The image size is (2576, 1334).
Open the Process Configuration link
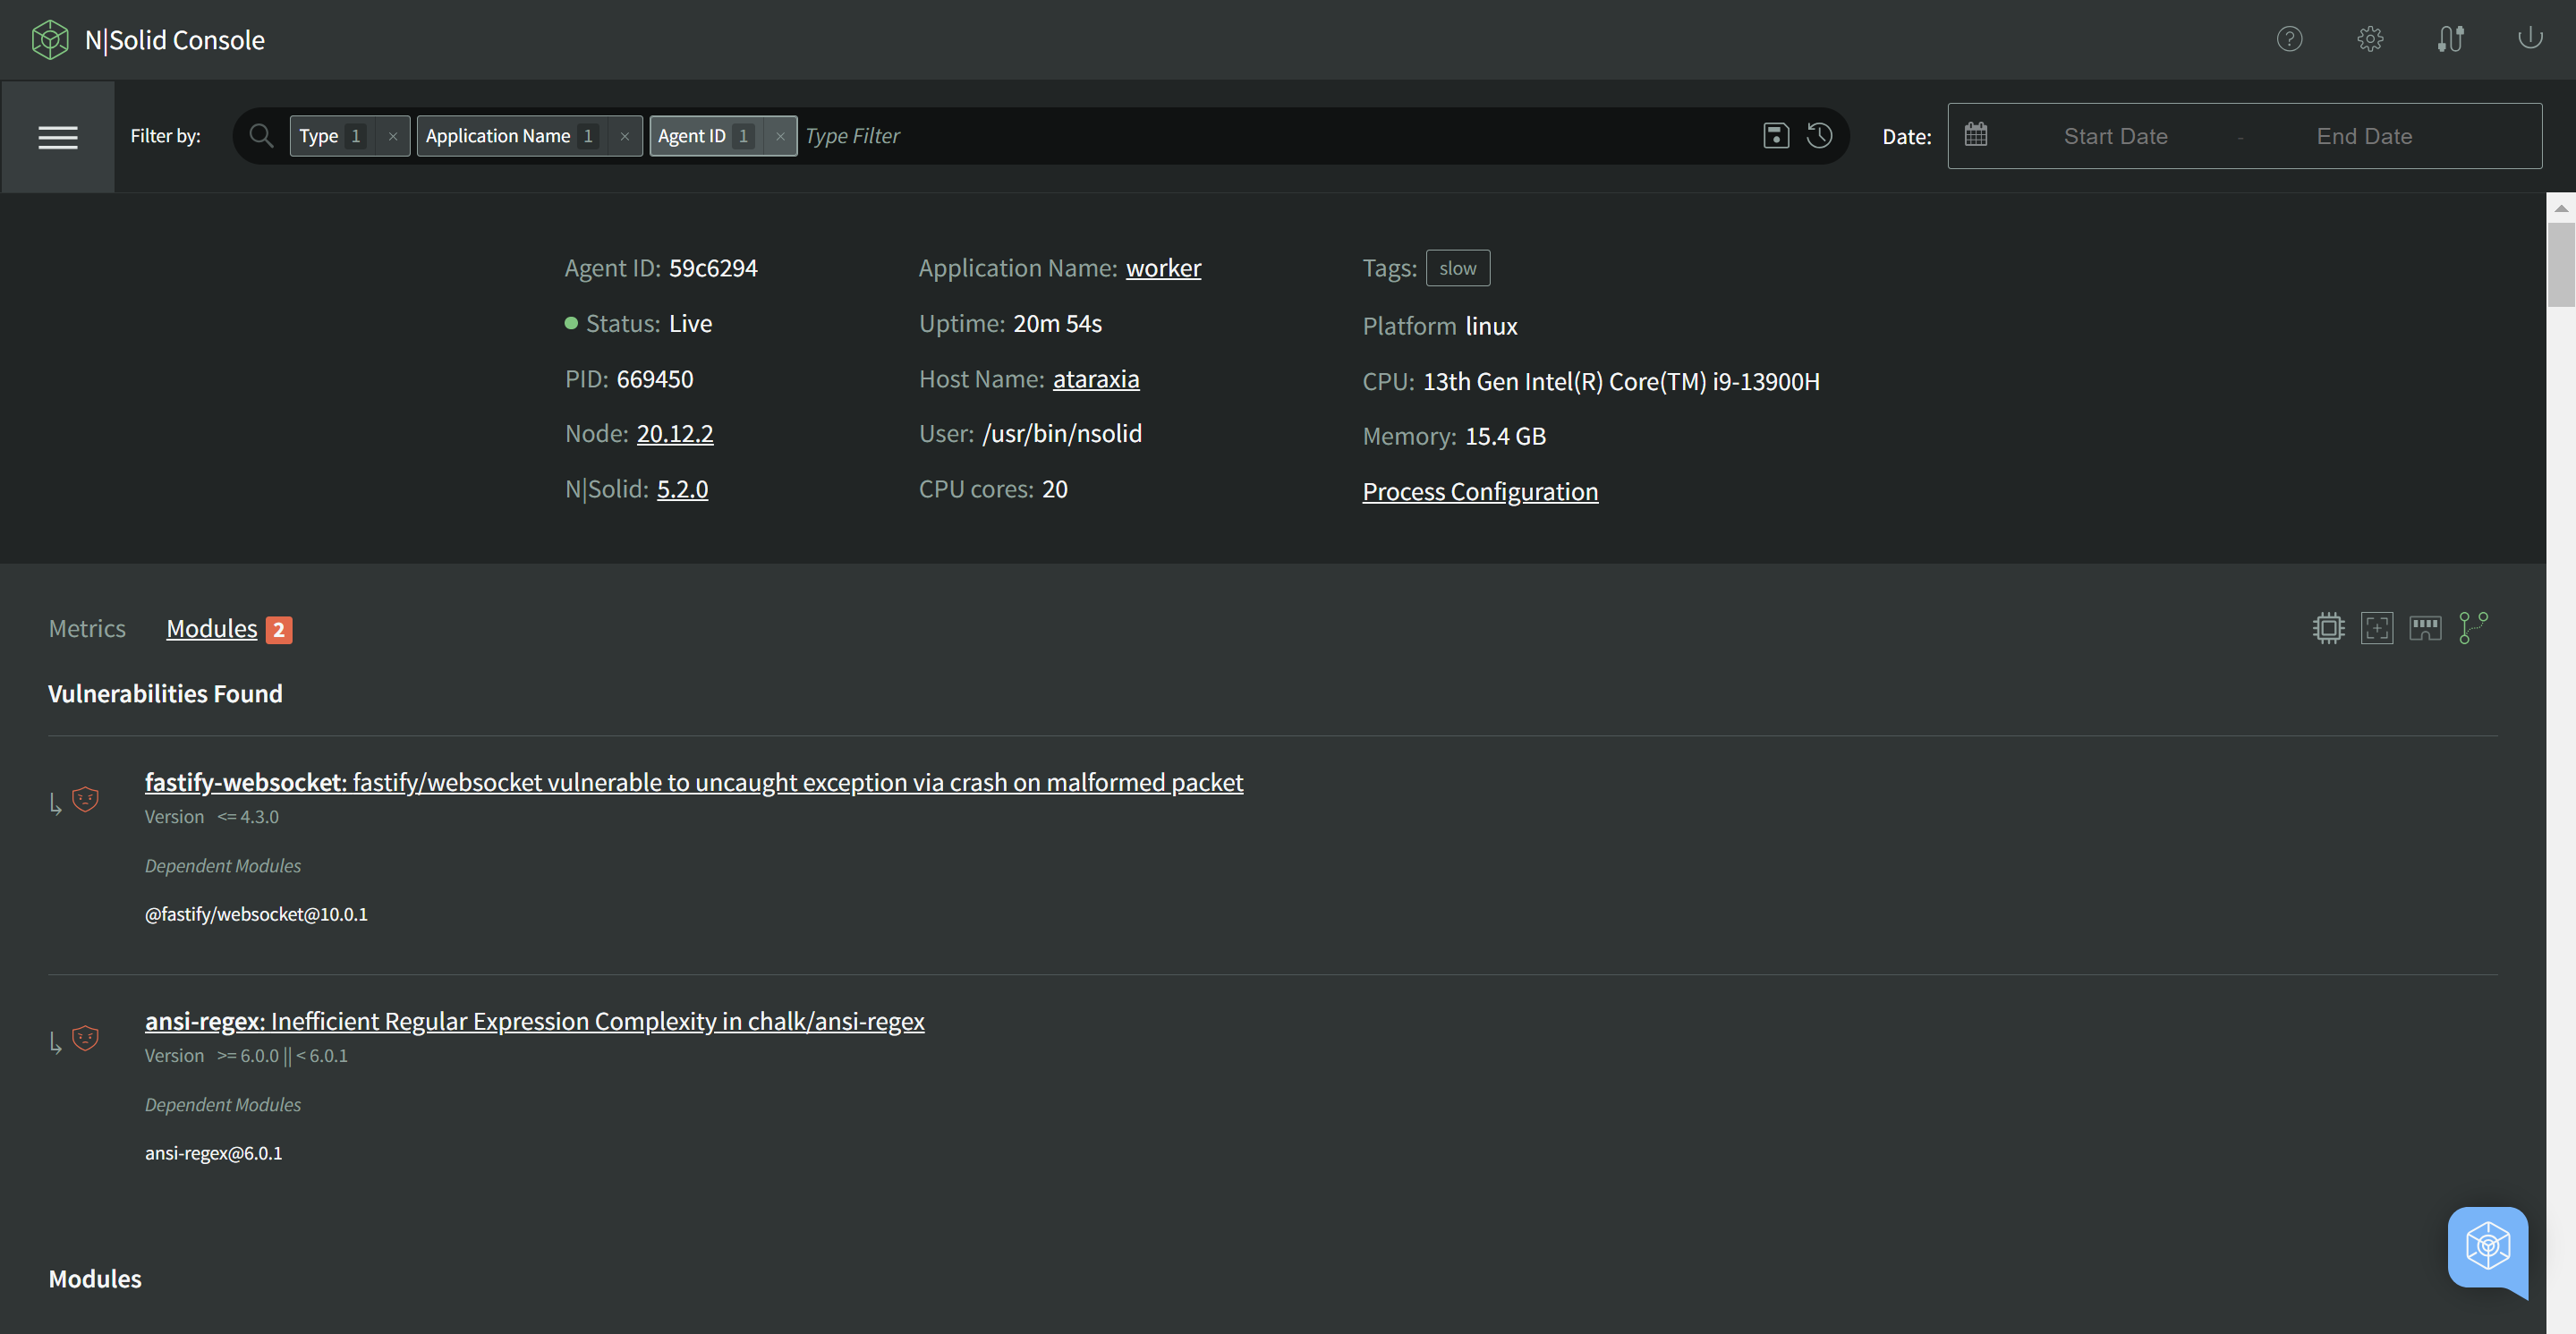coord(1480,491)
